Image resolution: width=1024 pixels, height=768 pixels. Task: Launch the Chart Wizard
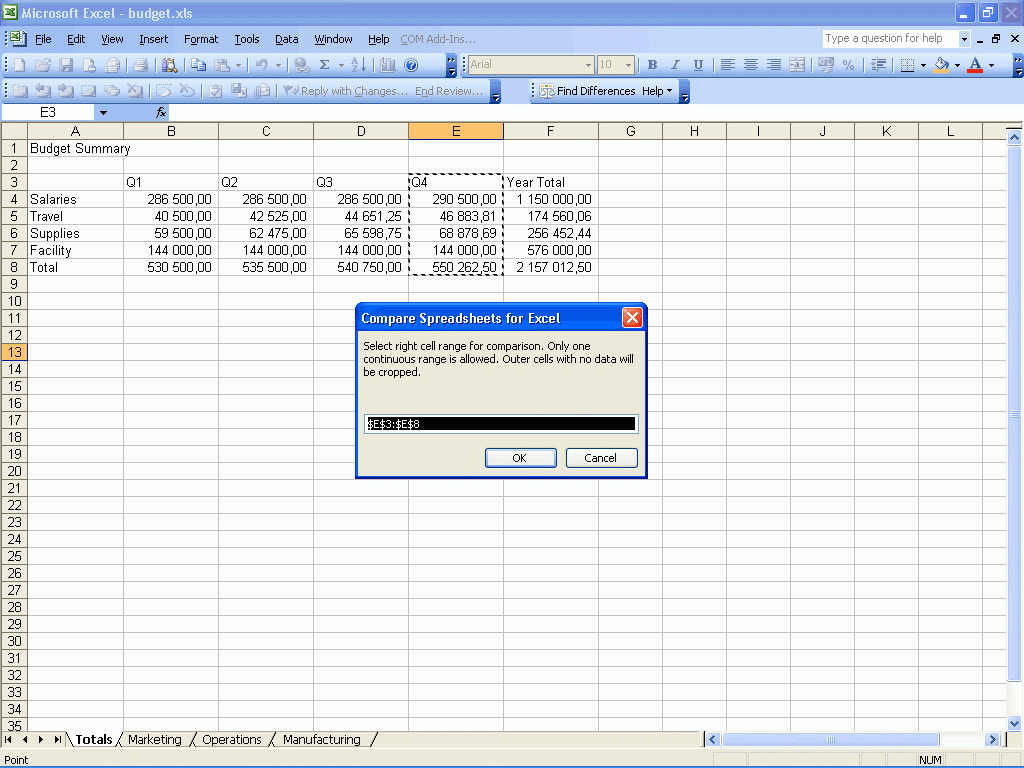[387, 64]
